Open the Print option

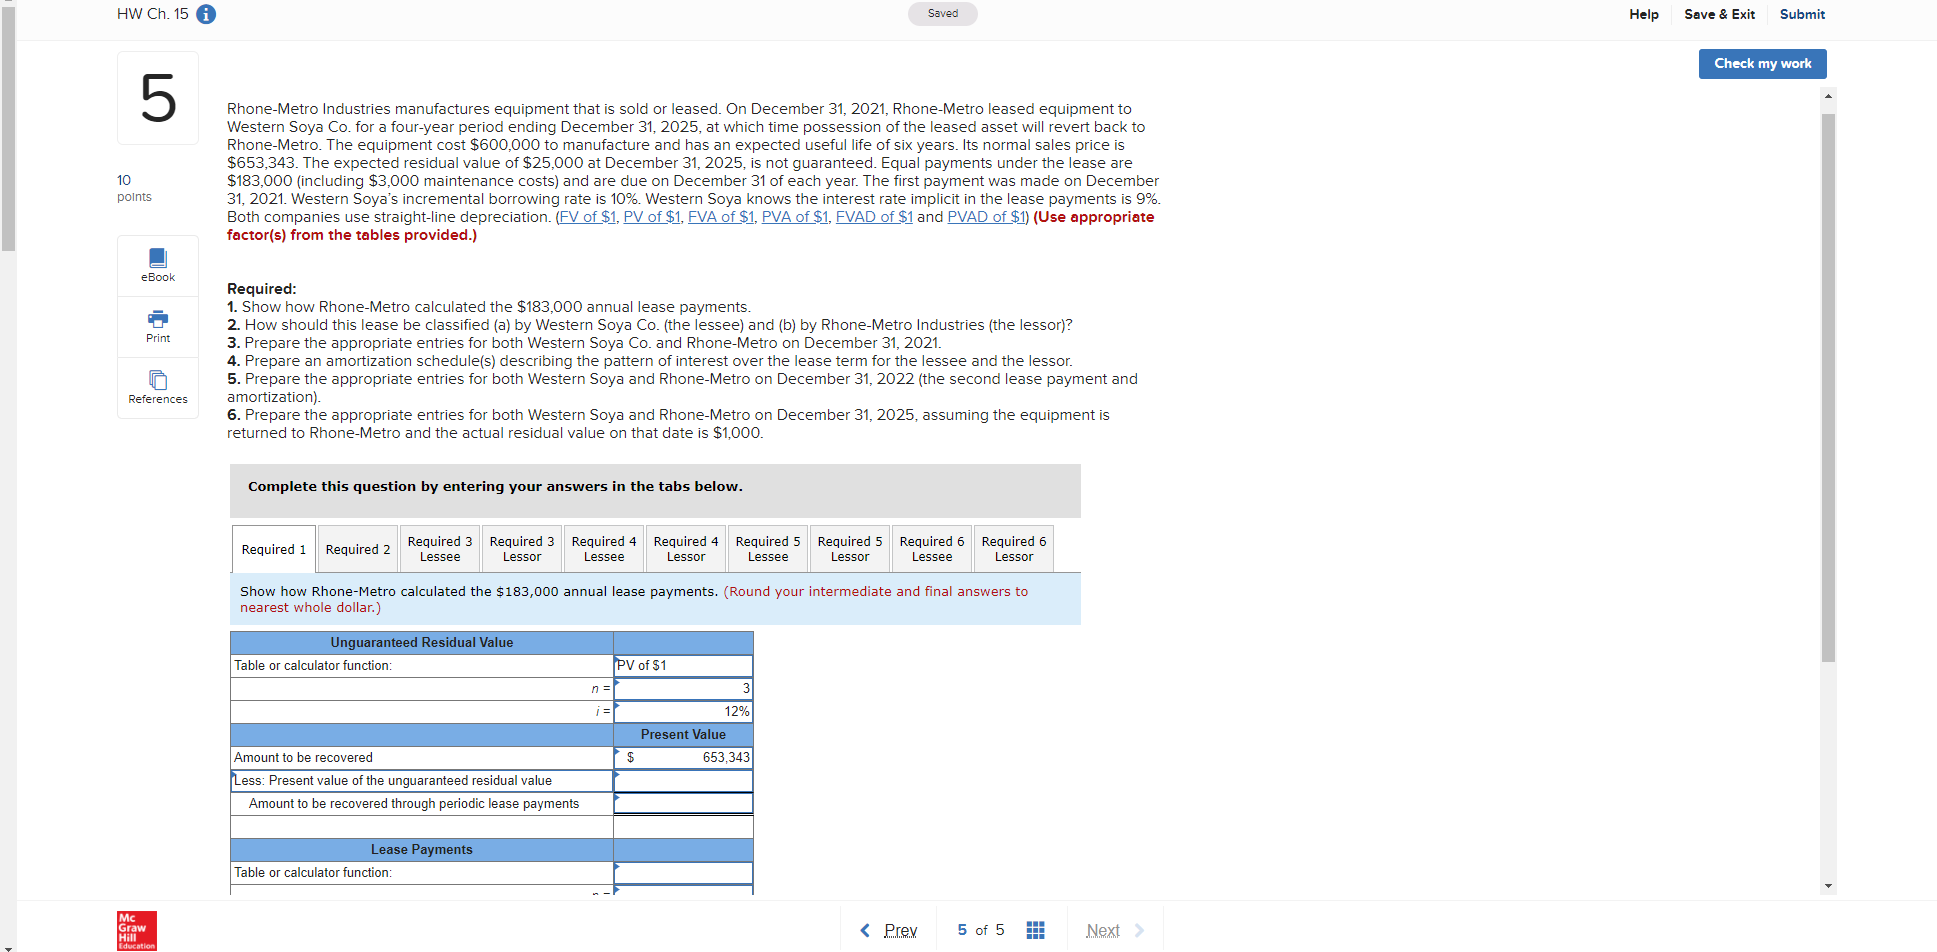click(157, 326)
